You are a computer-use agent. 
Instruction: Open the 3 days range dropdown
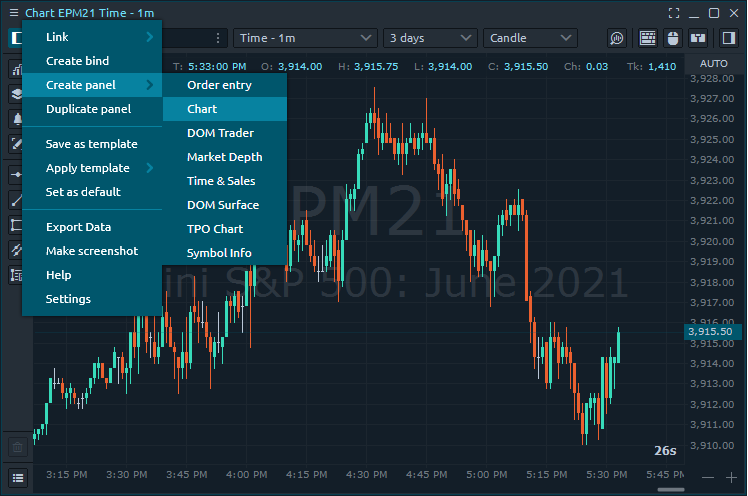tap(430, 38)
